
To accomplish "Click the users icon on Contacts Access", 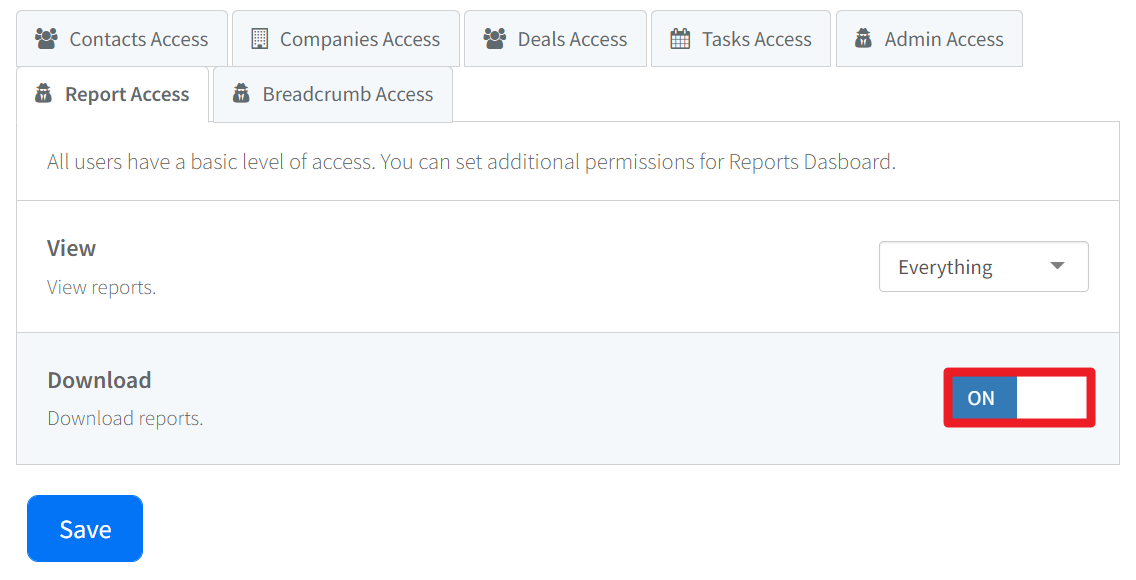I will pos(46,39).
